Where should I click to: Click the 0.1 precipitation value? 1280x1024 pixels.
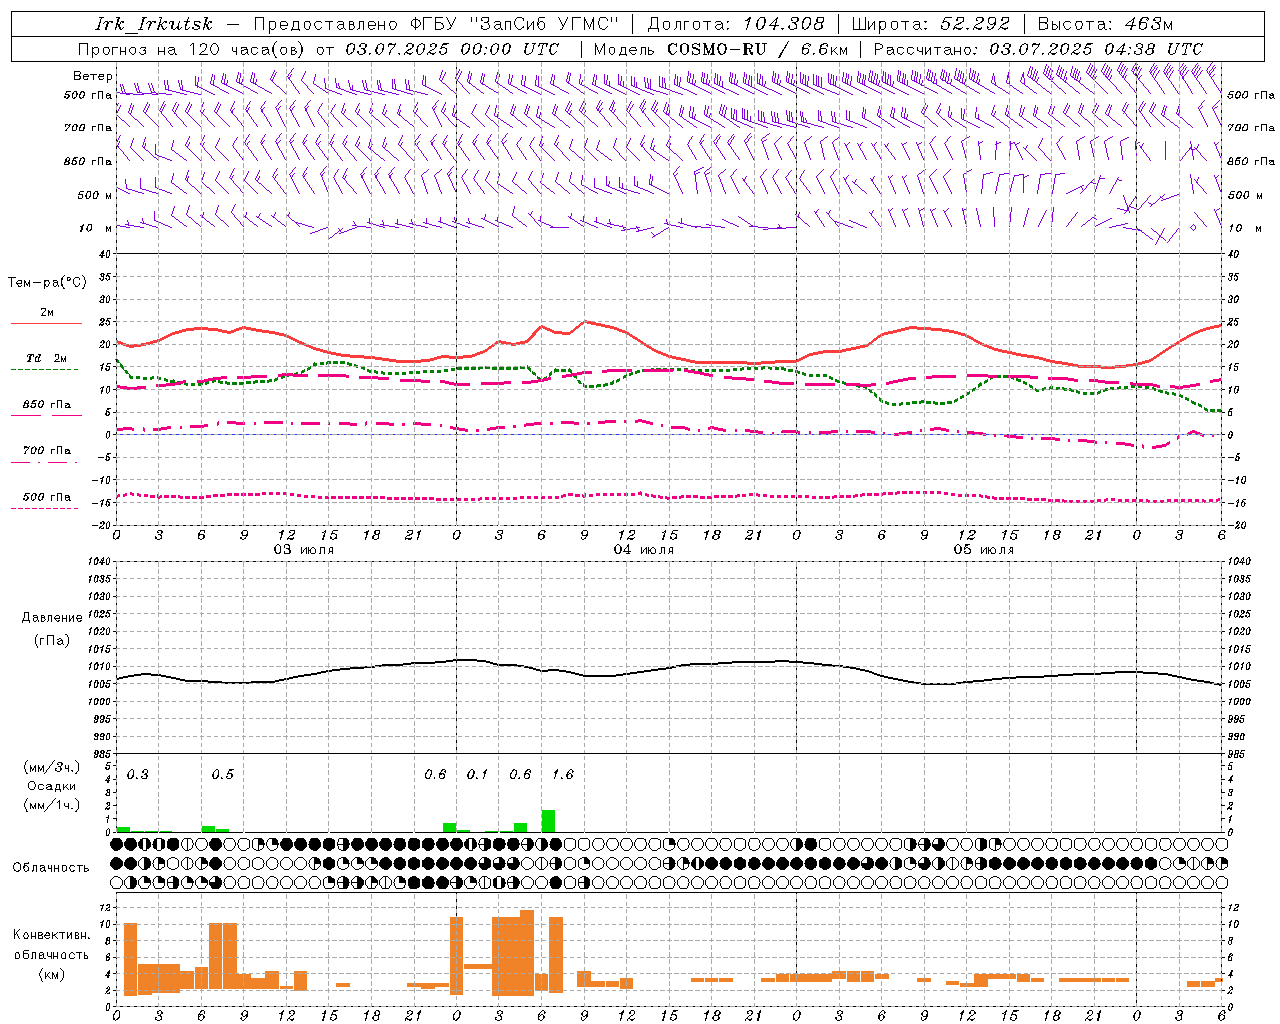(477, 775)
